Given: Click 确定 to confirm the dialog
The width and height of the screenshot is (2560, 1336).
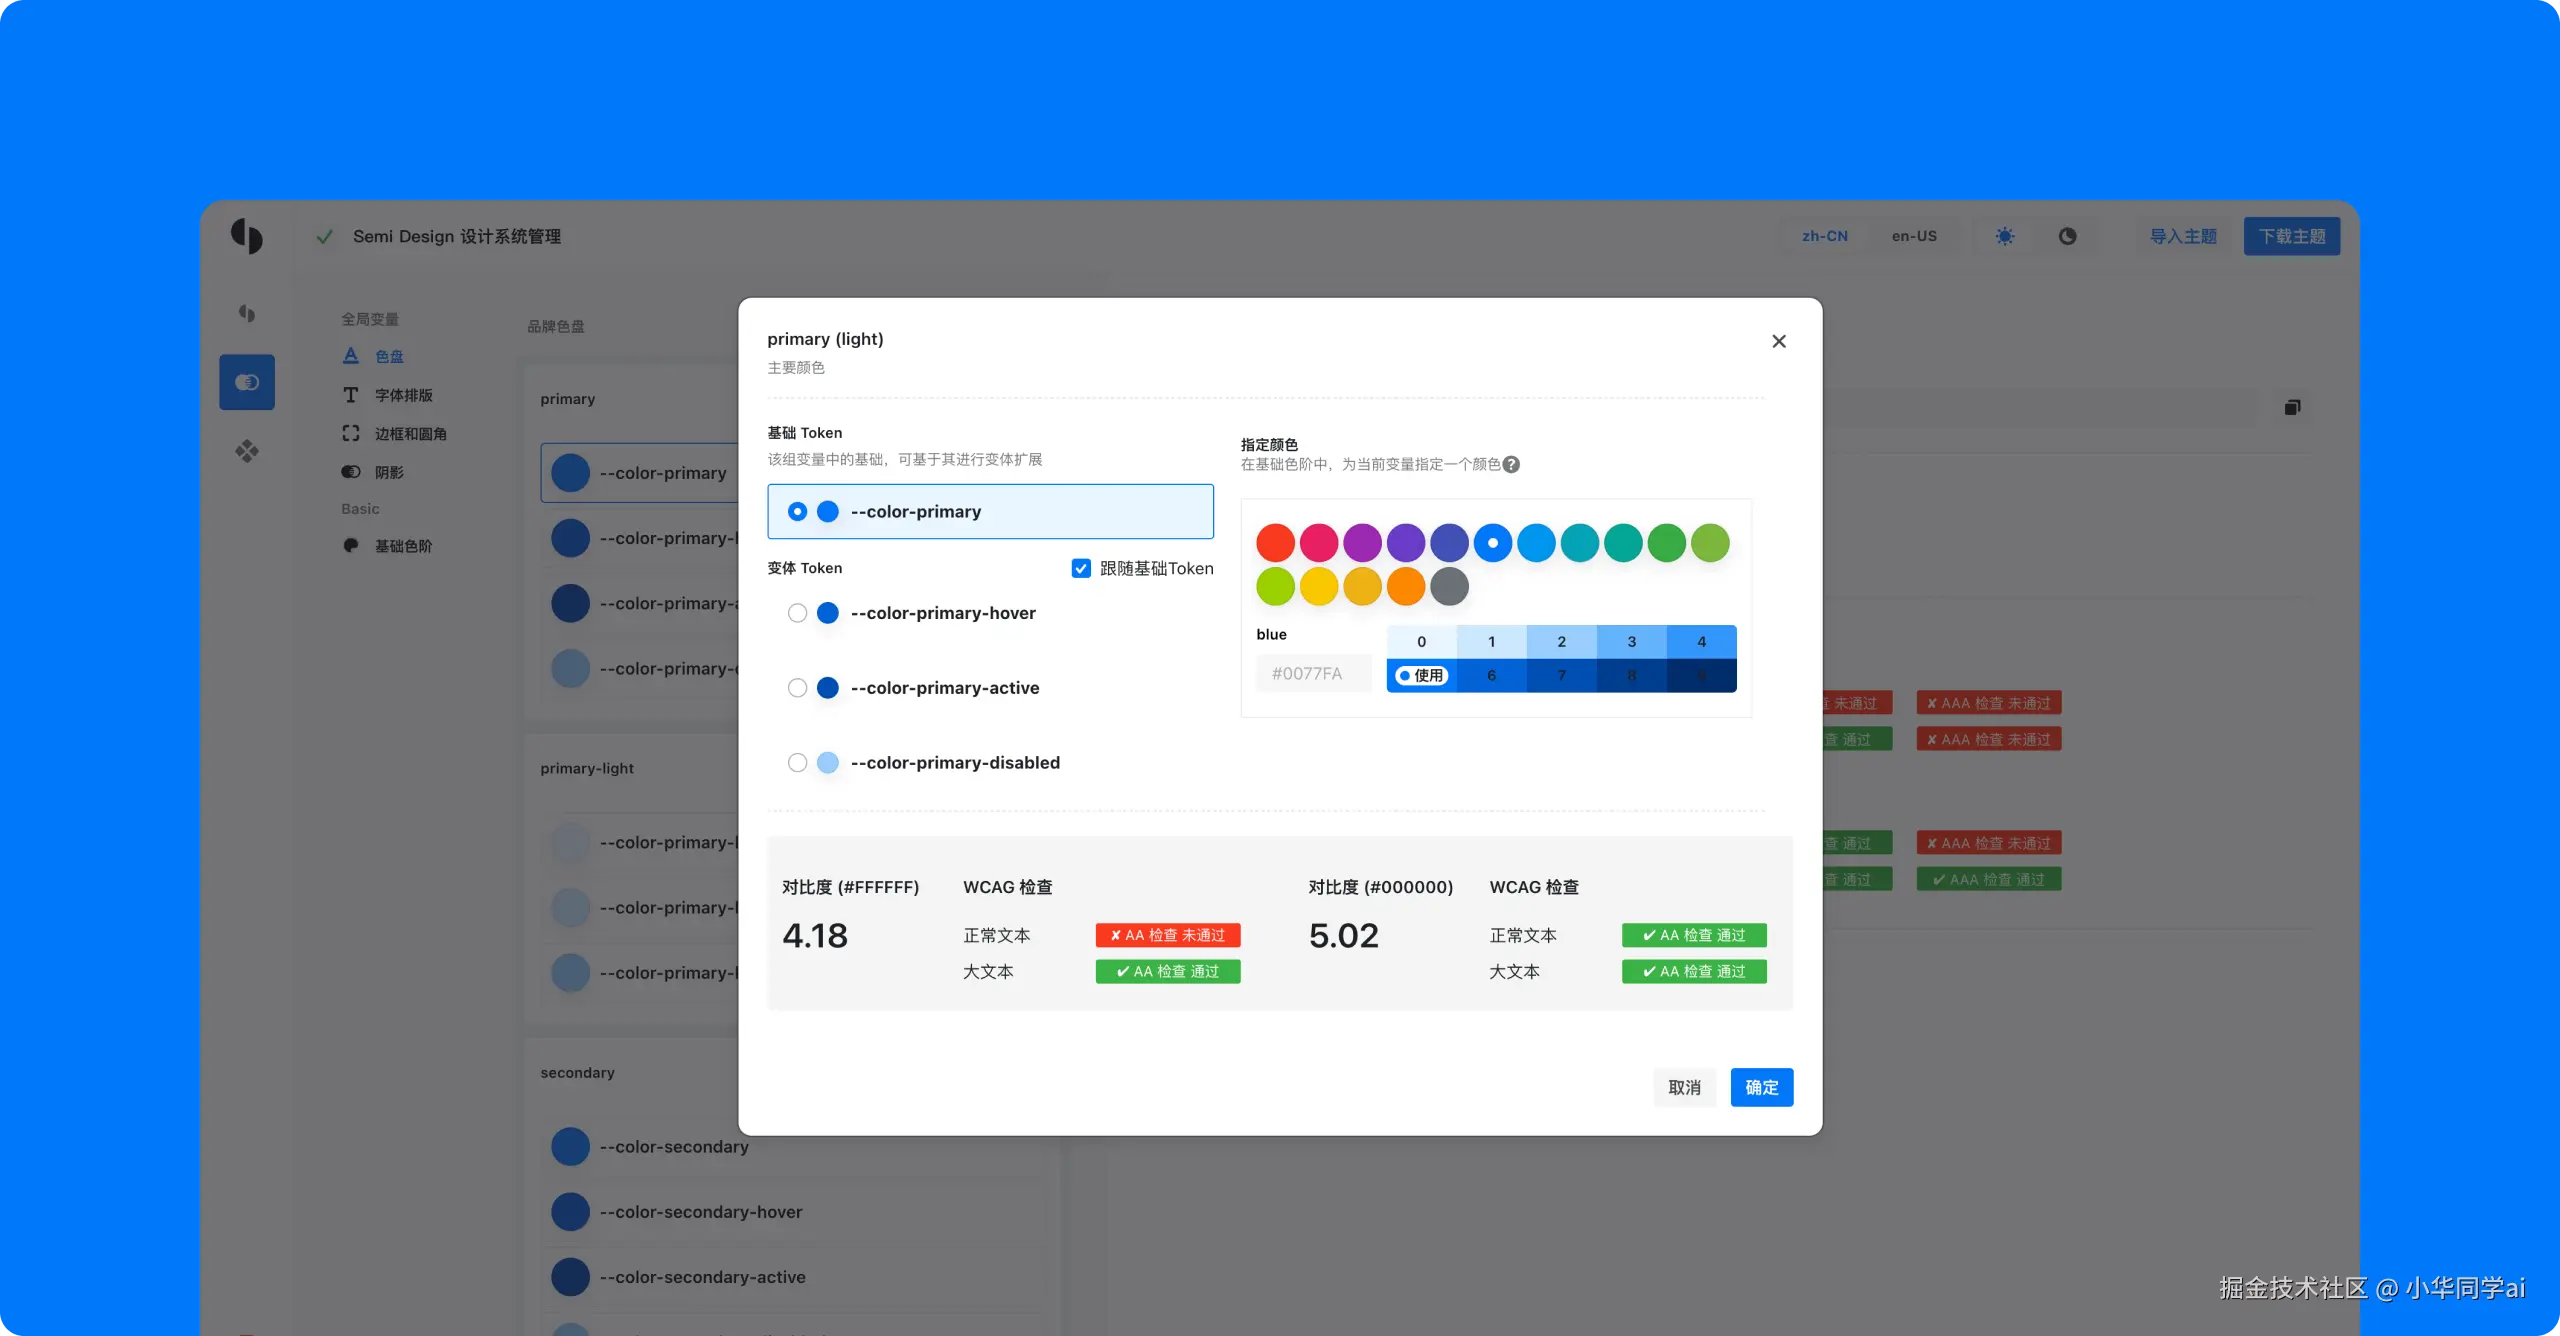Looking at the screenshot, I should [1761, 1087].
